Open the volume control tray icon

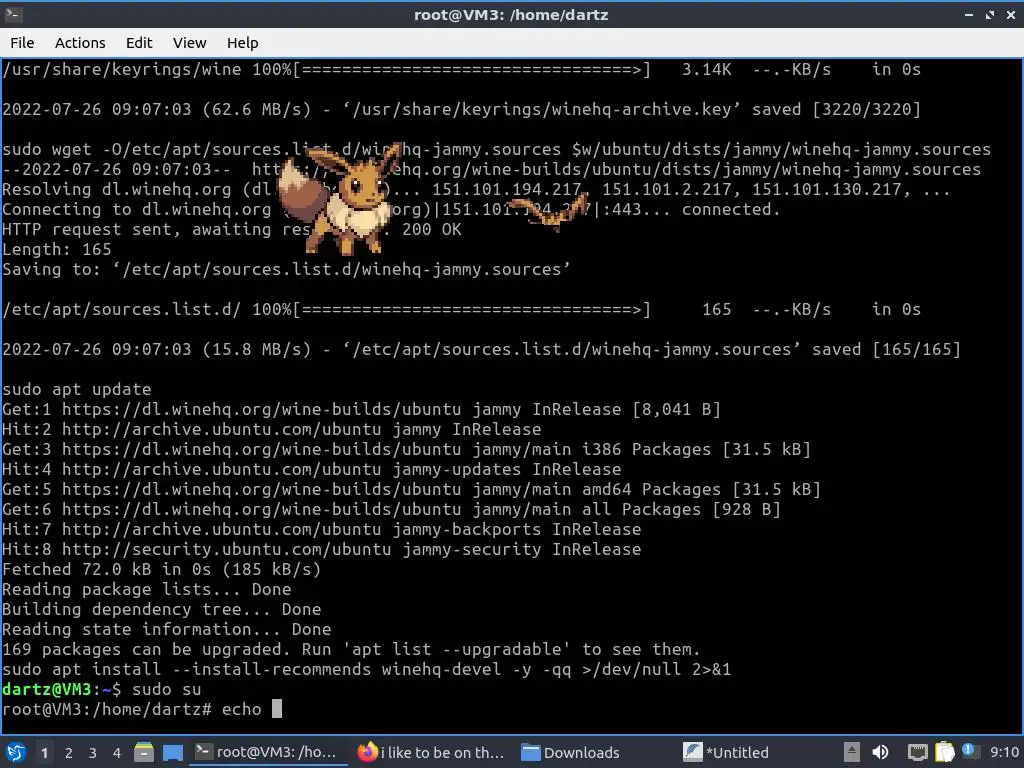pyautogui.click(x=880, y=752)
